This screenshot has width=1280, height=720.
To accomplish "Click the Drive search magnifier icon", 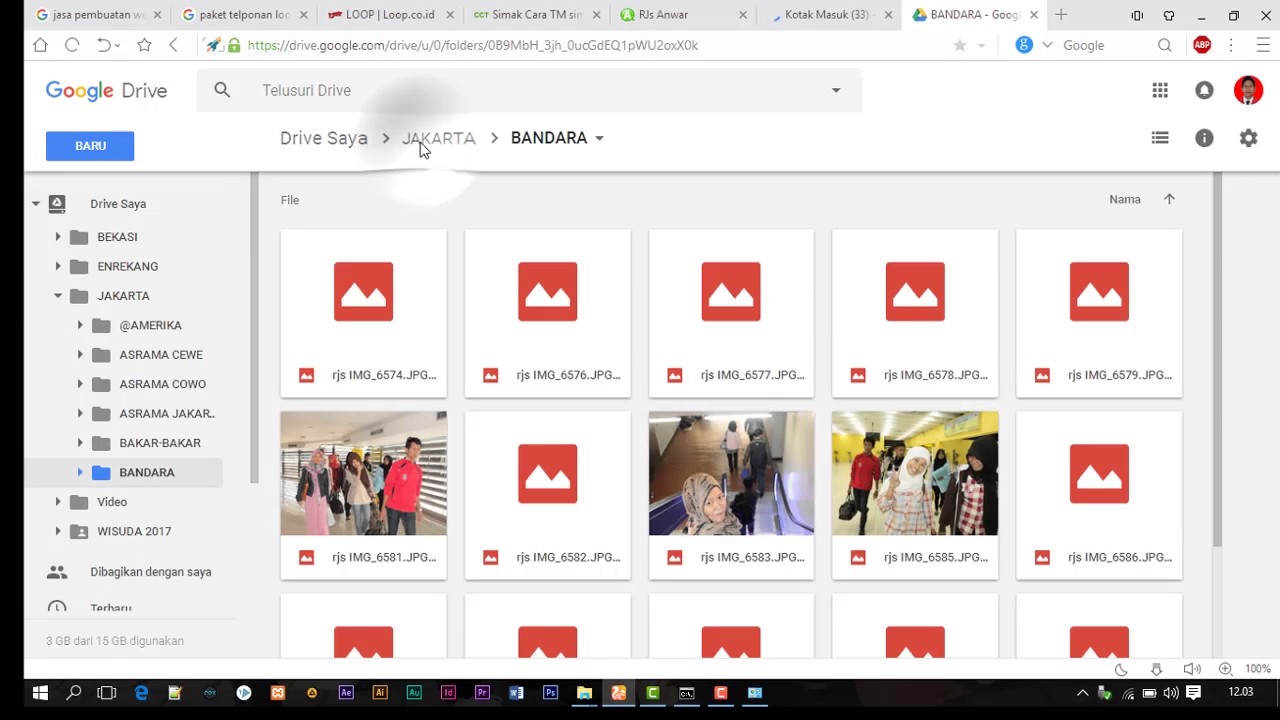I will click(222, 90).
